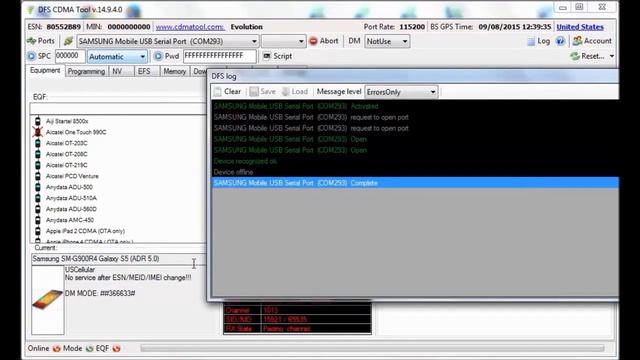Click the Pwd send icon
The height and width of the screenshot is (360, 640).
[x=158, y=56]
